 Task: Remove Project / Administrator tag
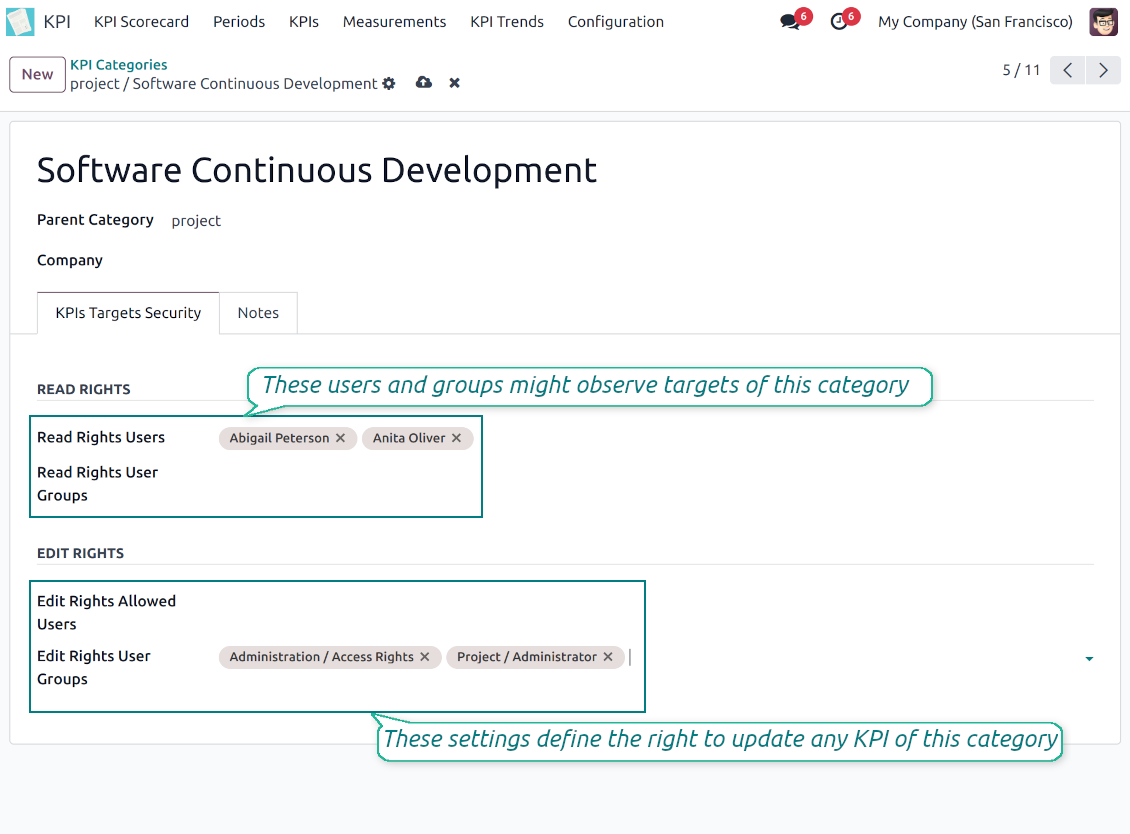coord(608,657)
